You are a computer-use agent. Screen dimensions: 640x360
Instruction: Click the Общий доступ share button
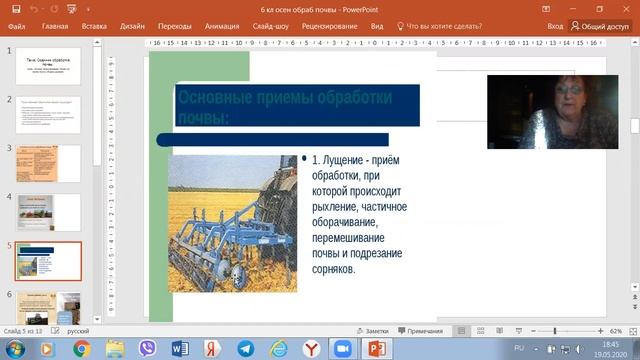click(x=600, y=26)
